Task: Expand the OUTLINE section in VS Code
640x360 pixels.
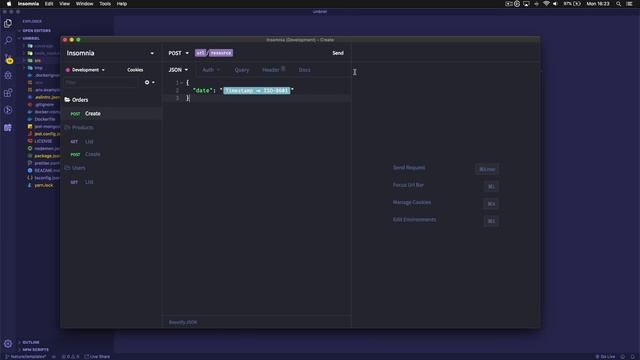Action: (x=29, y=342)
